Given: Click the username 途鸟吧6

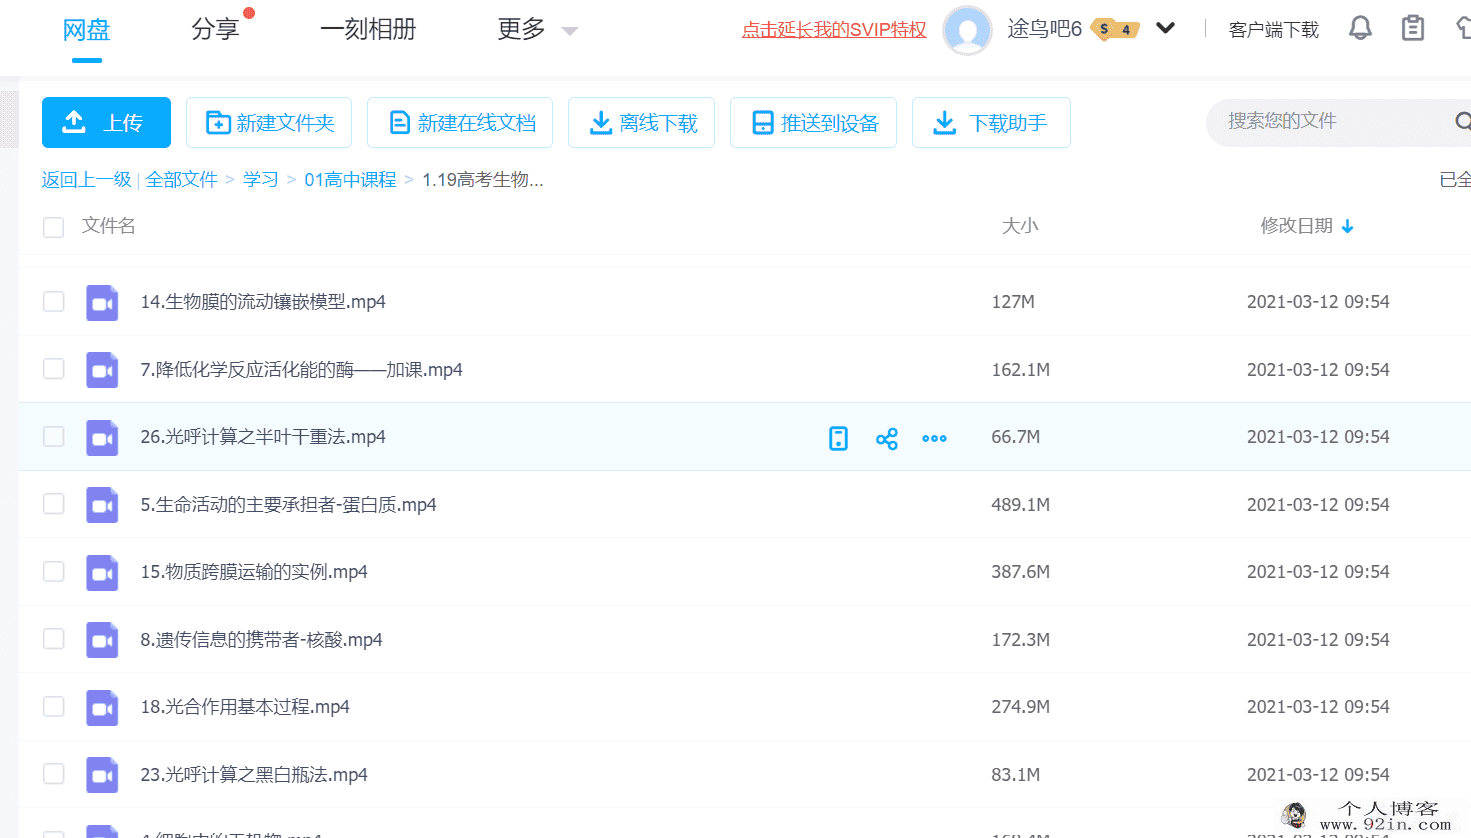Looking at the screenshot, I should (x=1044, y=29).
